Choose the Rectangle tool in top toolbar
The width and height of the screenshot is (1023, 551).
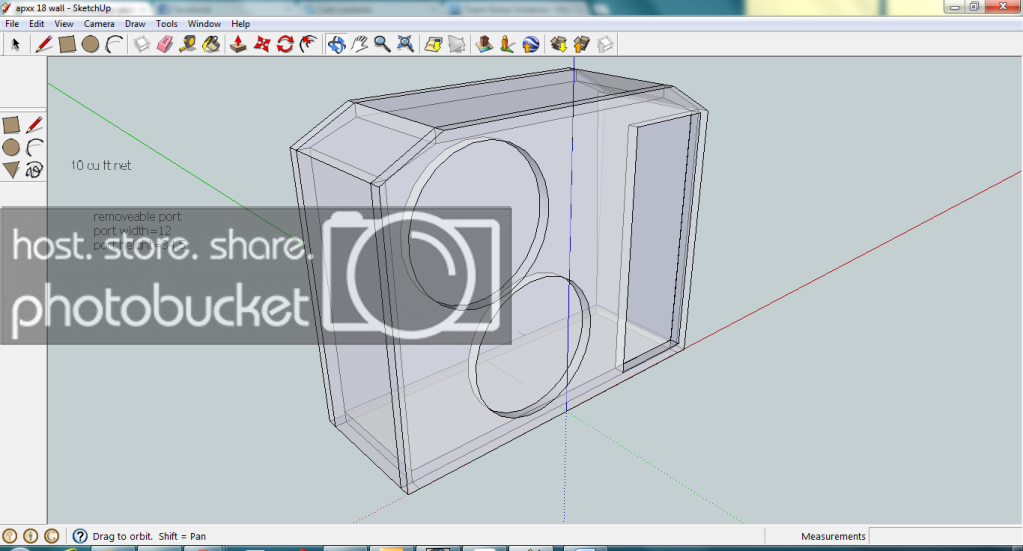tap(67, 44)
